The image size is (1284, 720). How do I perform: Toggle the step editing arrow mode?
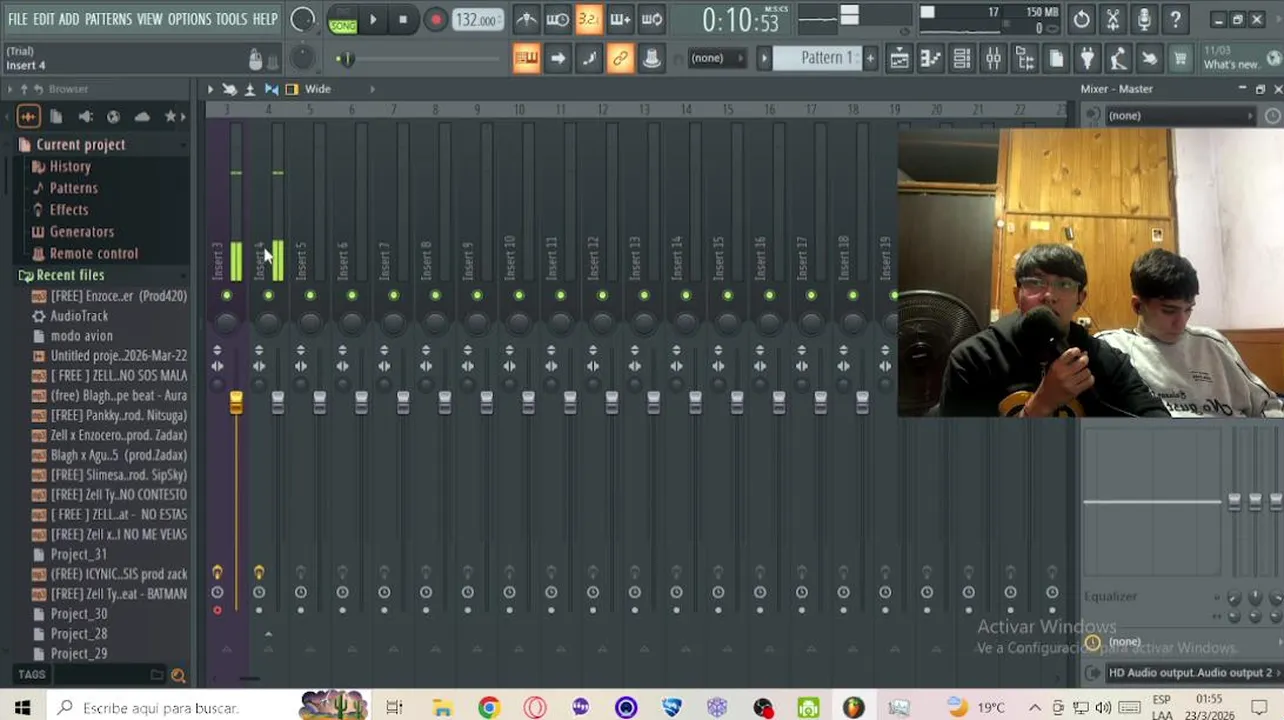pos(558,58)
